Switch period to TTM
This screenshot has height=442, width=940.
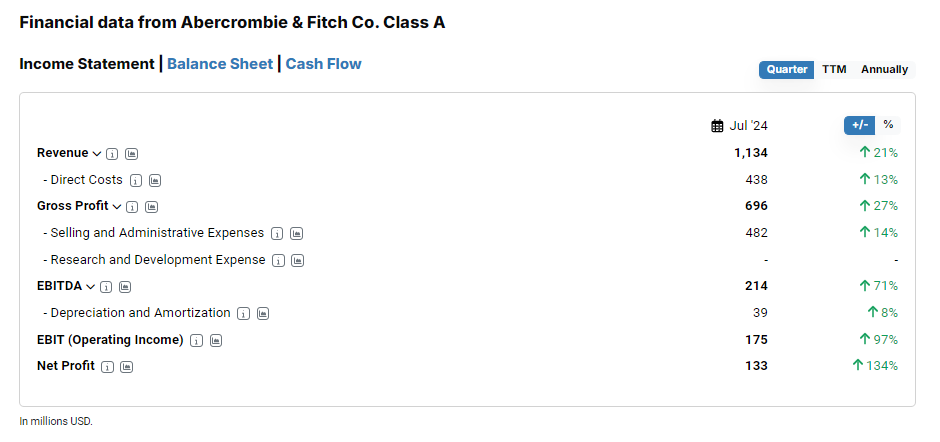[834, 70]
